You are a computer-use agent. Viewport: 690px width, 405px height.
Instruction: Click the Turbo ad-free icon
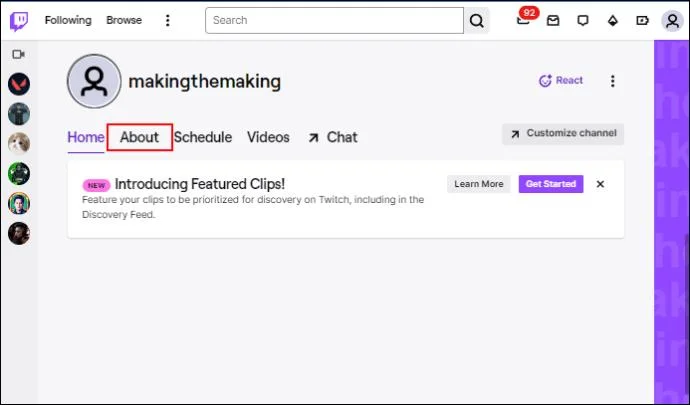tap(642, 20)
